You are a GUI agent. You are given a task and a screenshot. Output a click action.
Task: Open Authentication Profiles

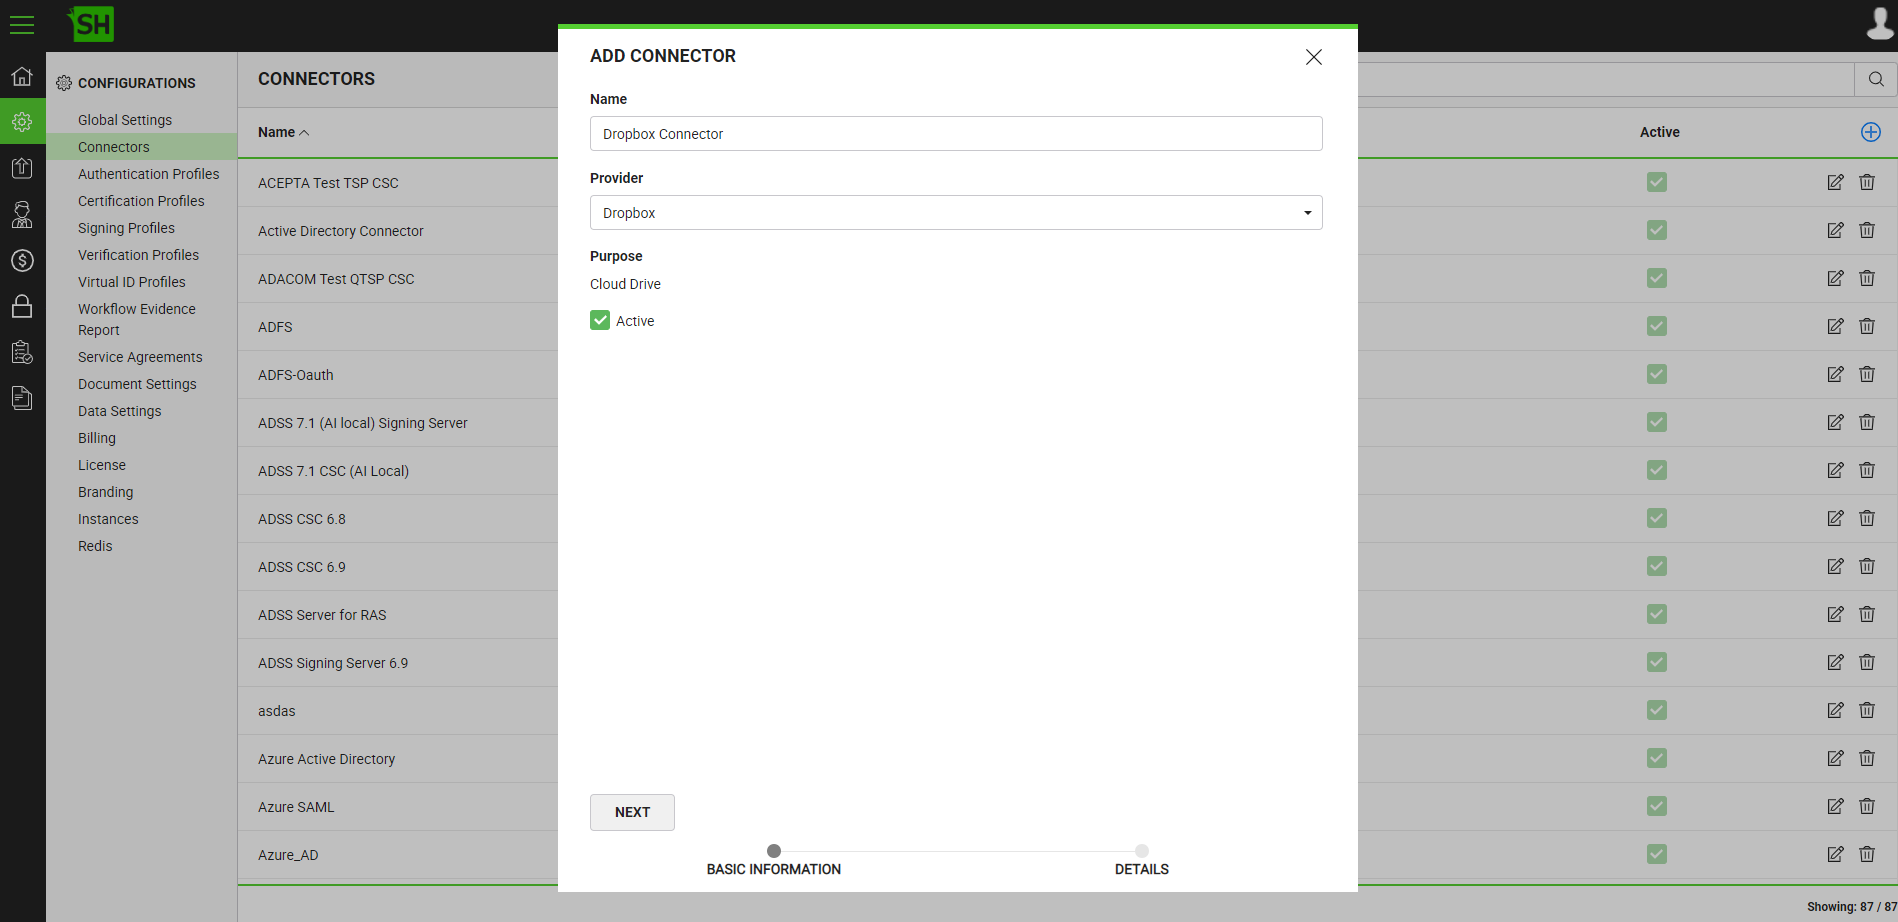point(149,174)
